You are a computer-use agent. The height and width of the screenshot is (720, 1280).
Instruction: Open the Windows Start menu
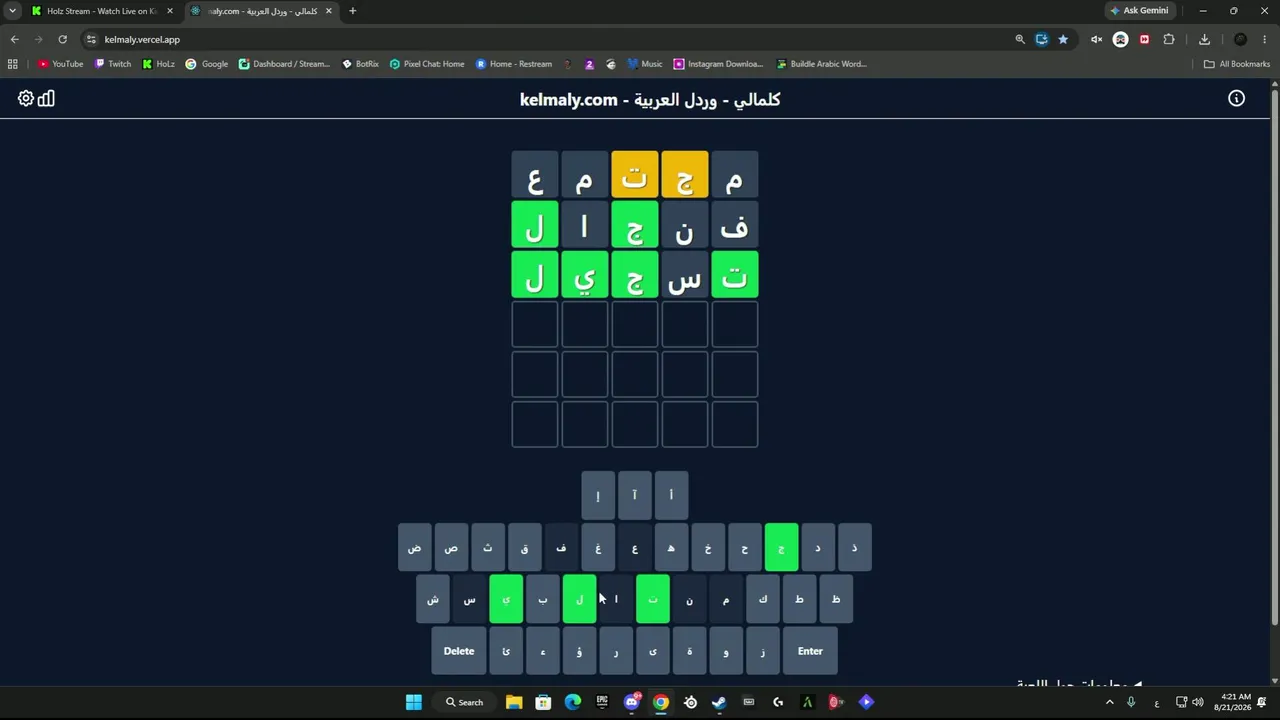(x=414, y=702)
